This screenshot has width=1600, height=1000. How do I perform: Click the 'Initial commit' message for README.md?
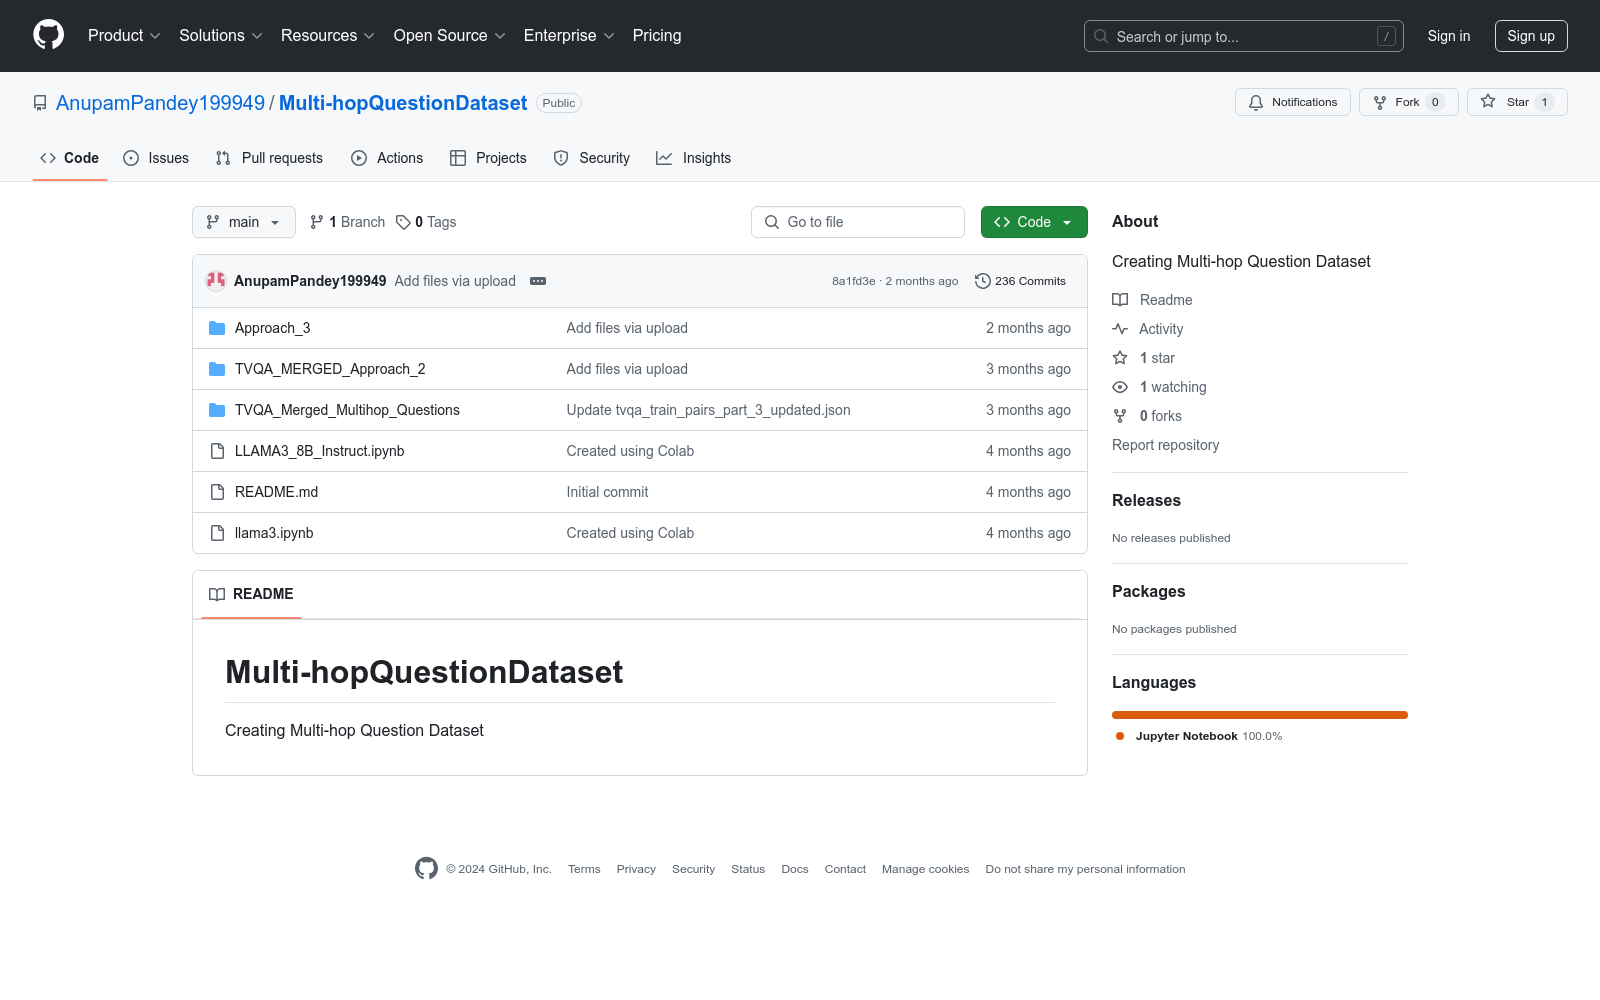(608, 492)
